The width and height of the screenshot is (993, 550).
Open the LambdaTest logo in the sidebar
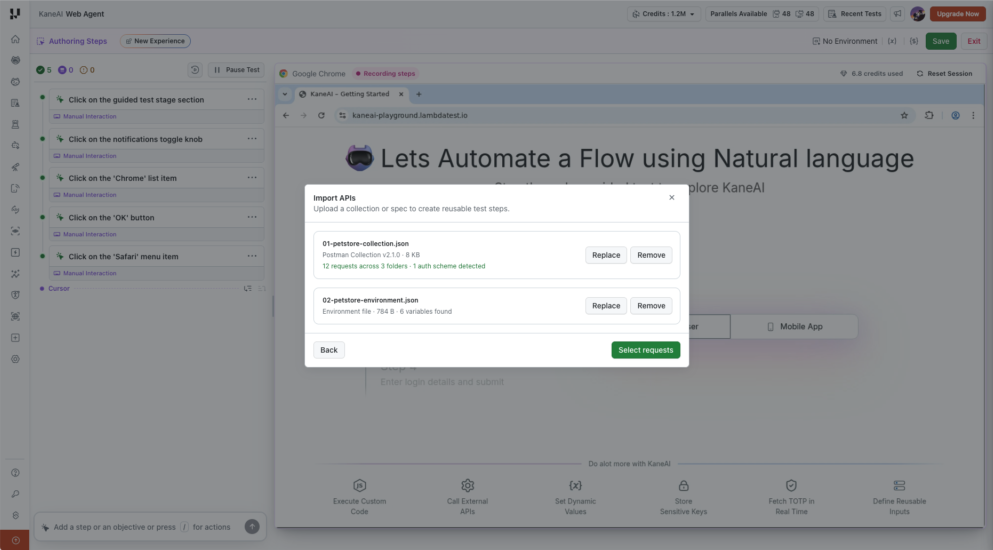coord(15,13)
